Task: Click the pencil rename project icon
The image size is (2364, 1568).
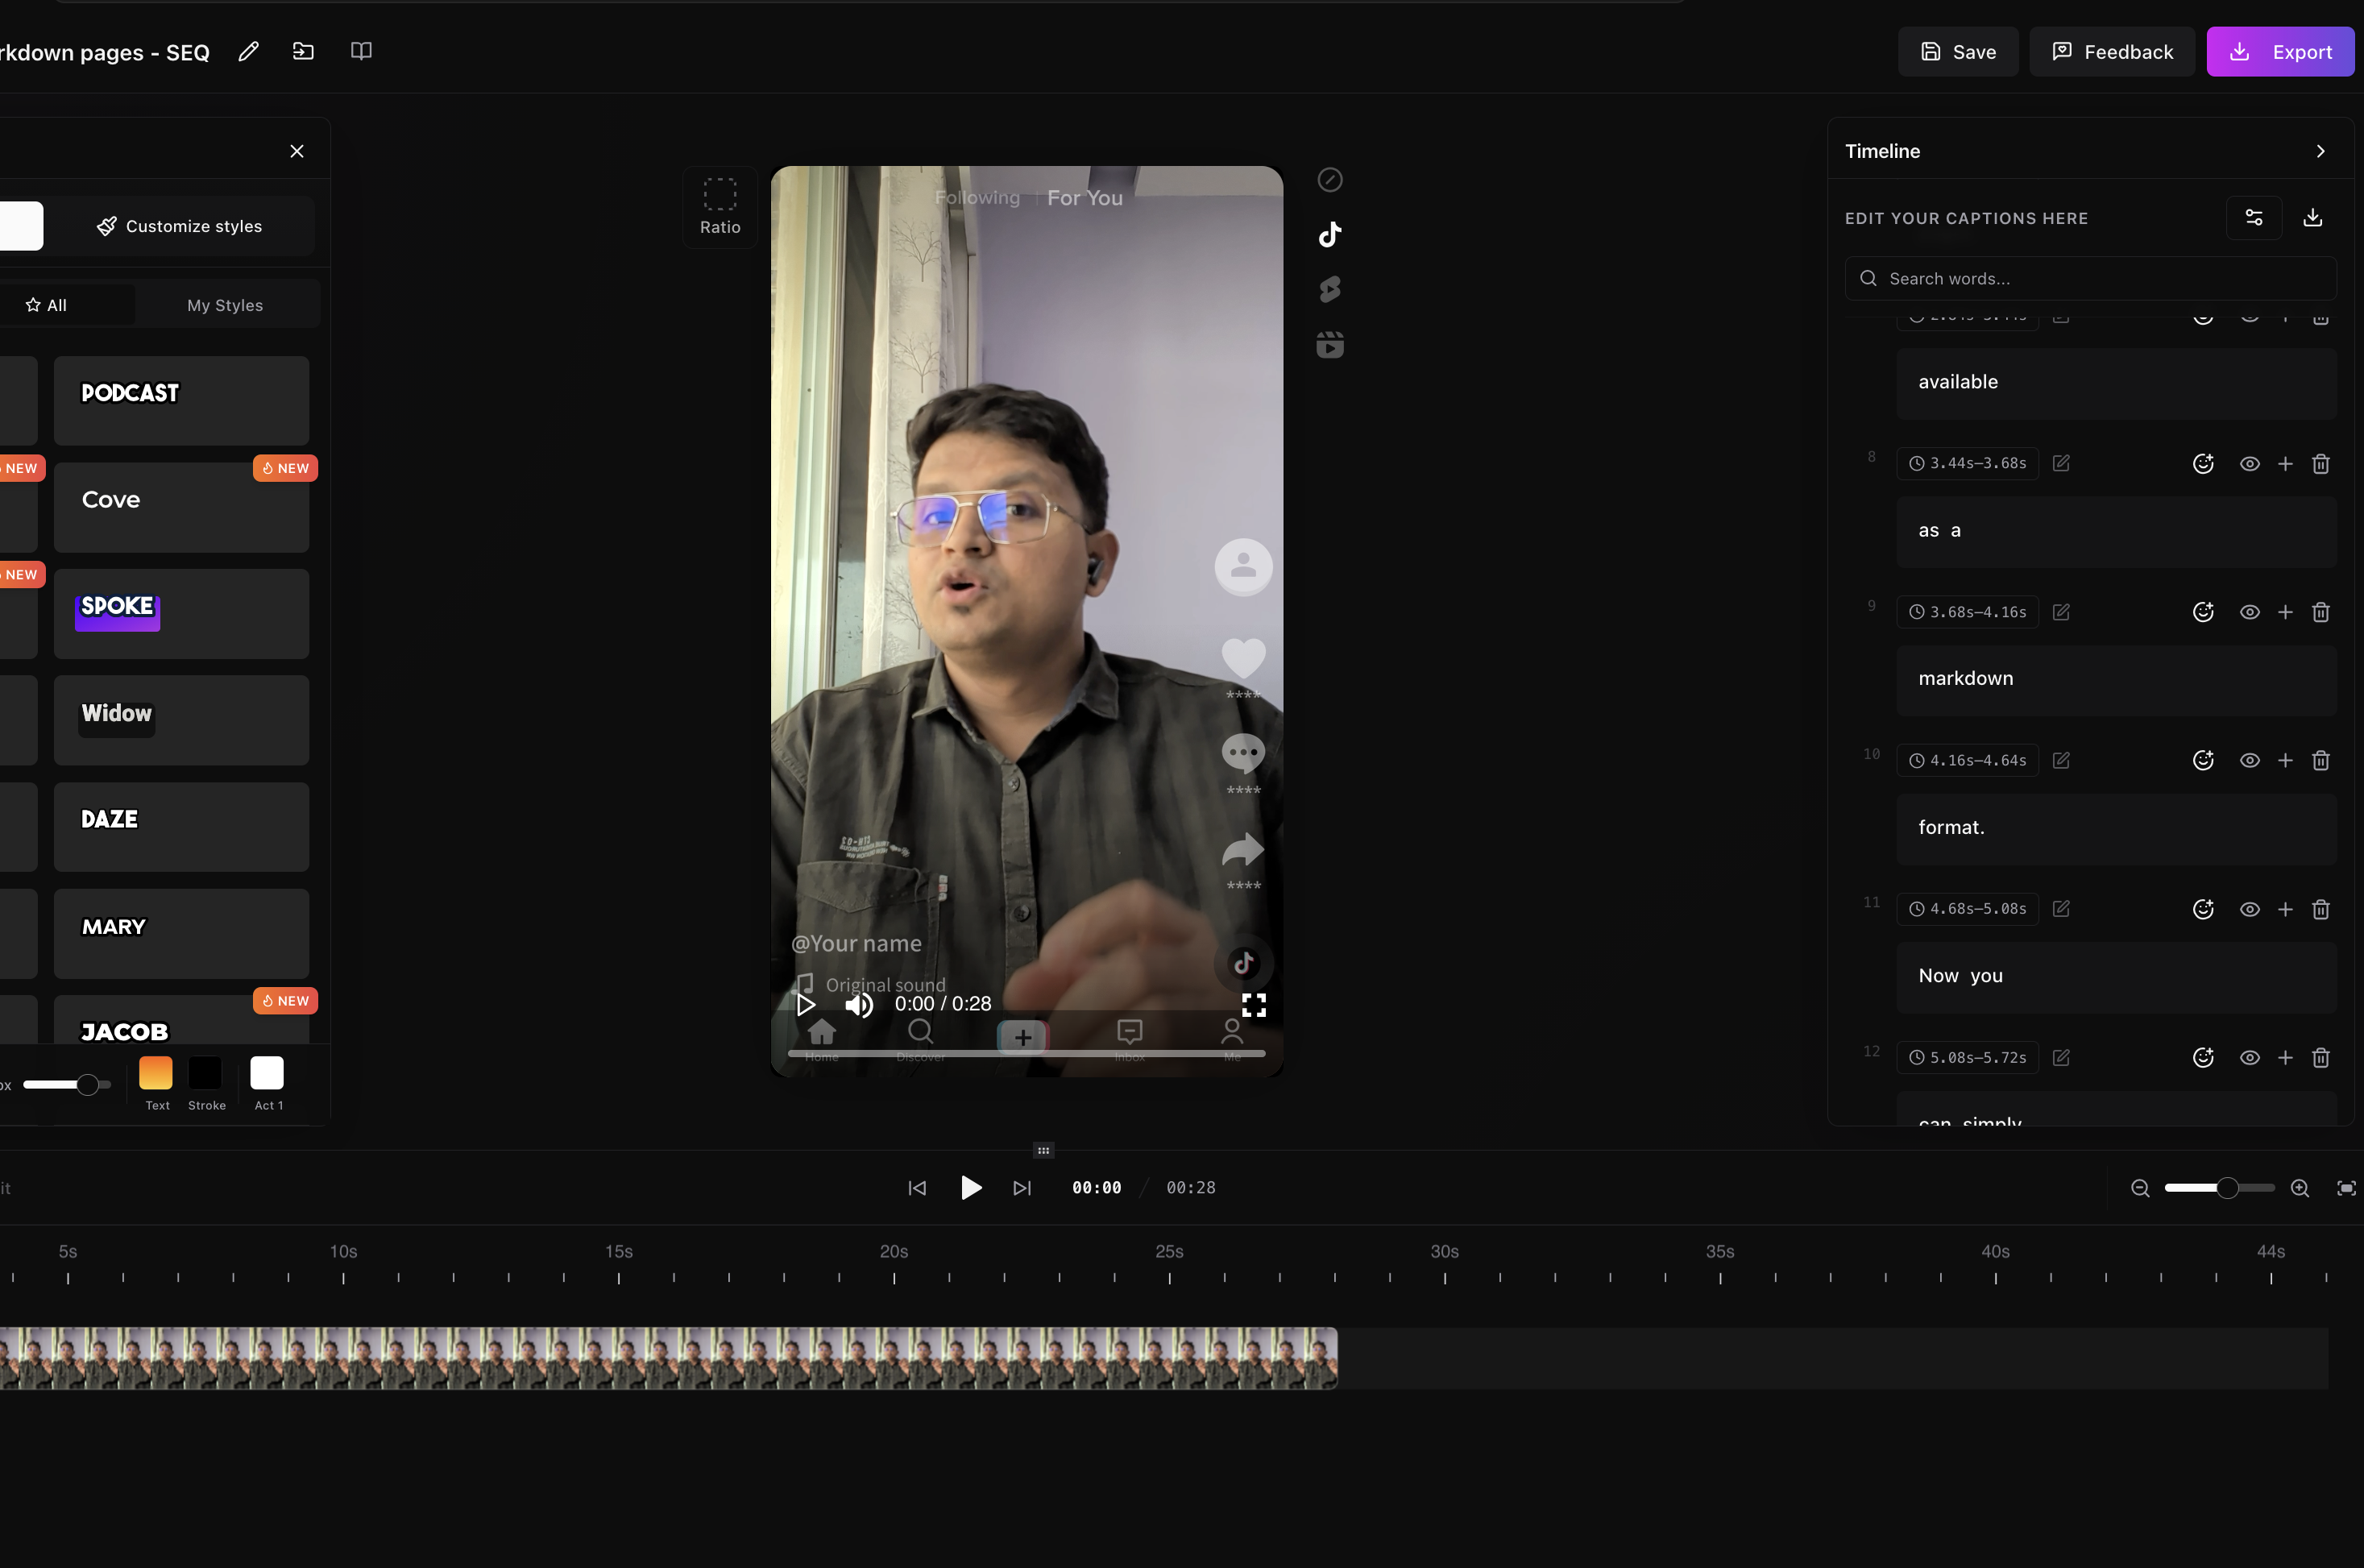Action: (248, 51)
